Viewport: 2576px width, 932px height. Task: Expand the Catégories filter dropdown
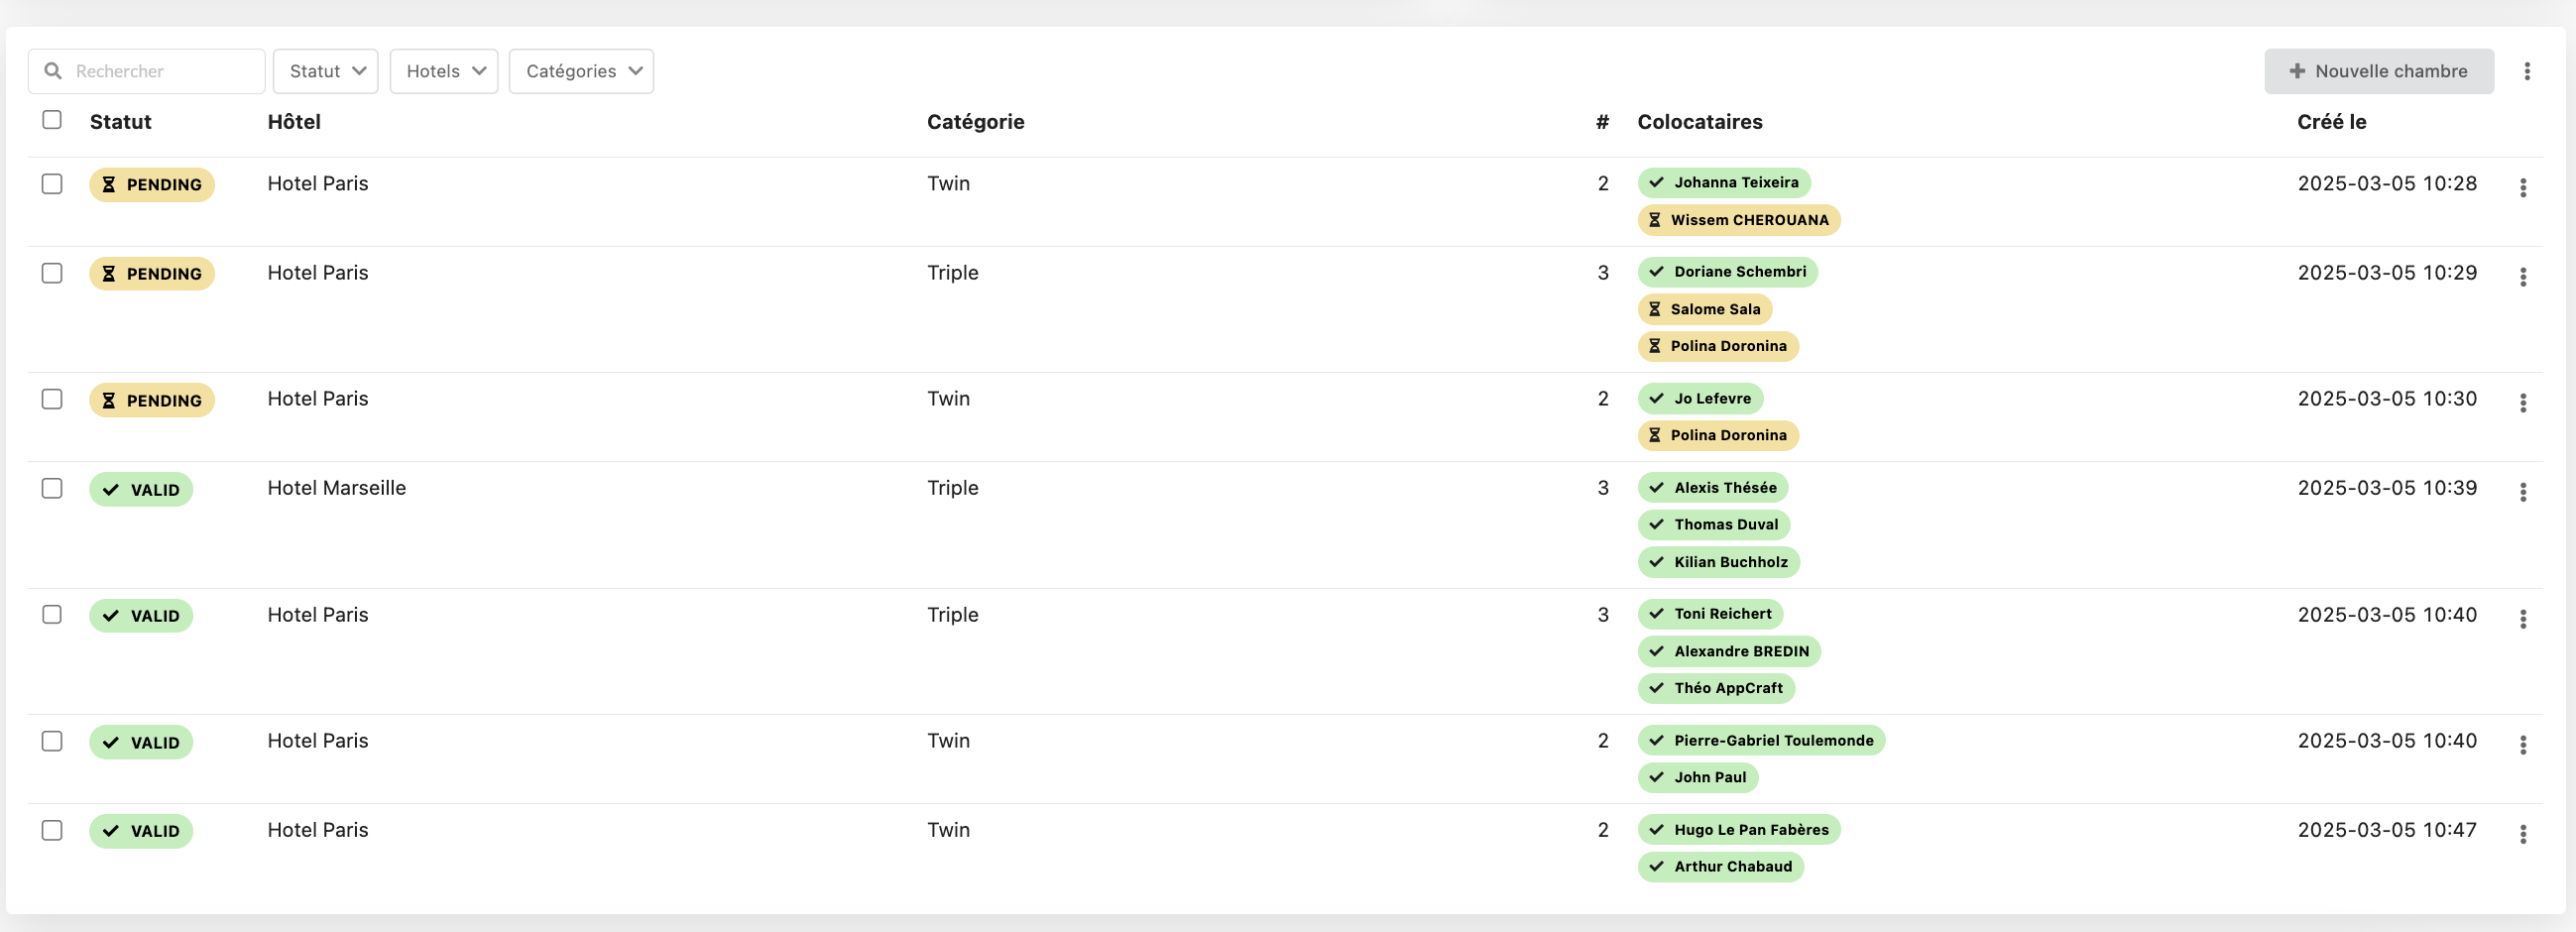pos(581,71)
